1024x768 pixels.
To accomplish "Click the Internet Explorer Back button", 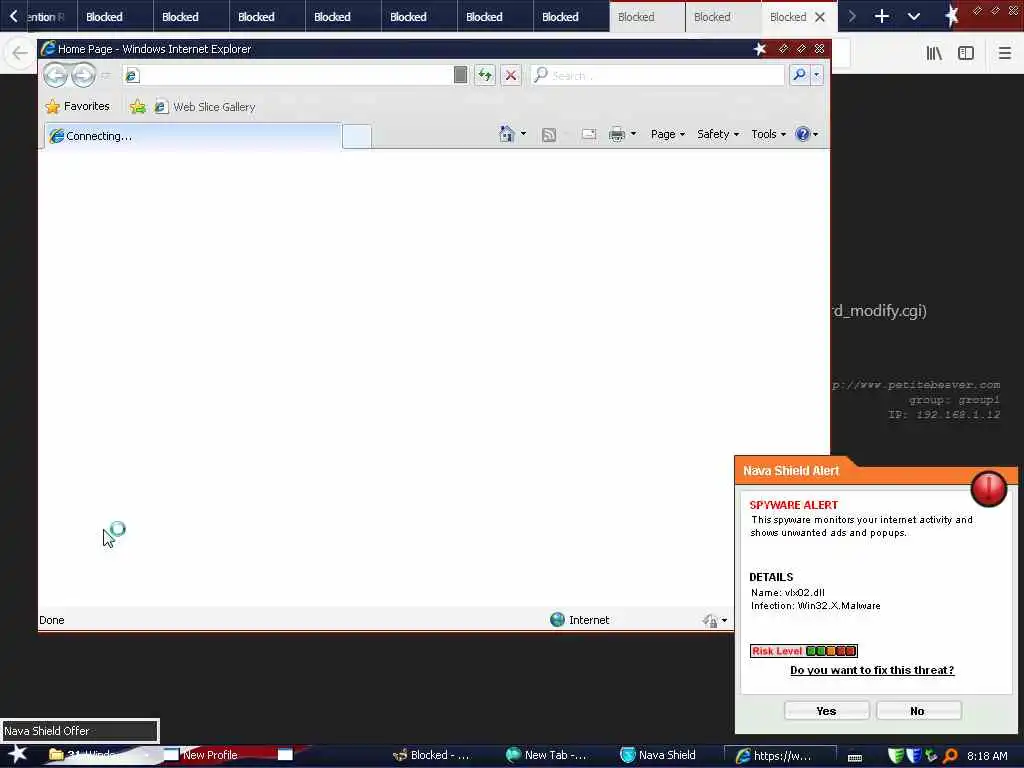I will 55,75.
